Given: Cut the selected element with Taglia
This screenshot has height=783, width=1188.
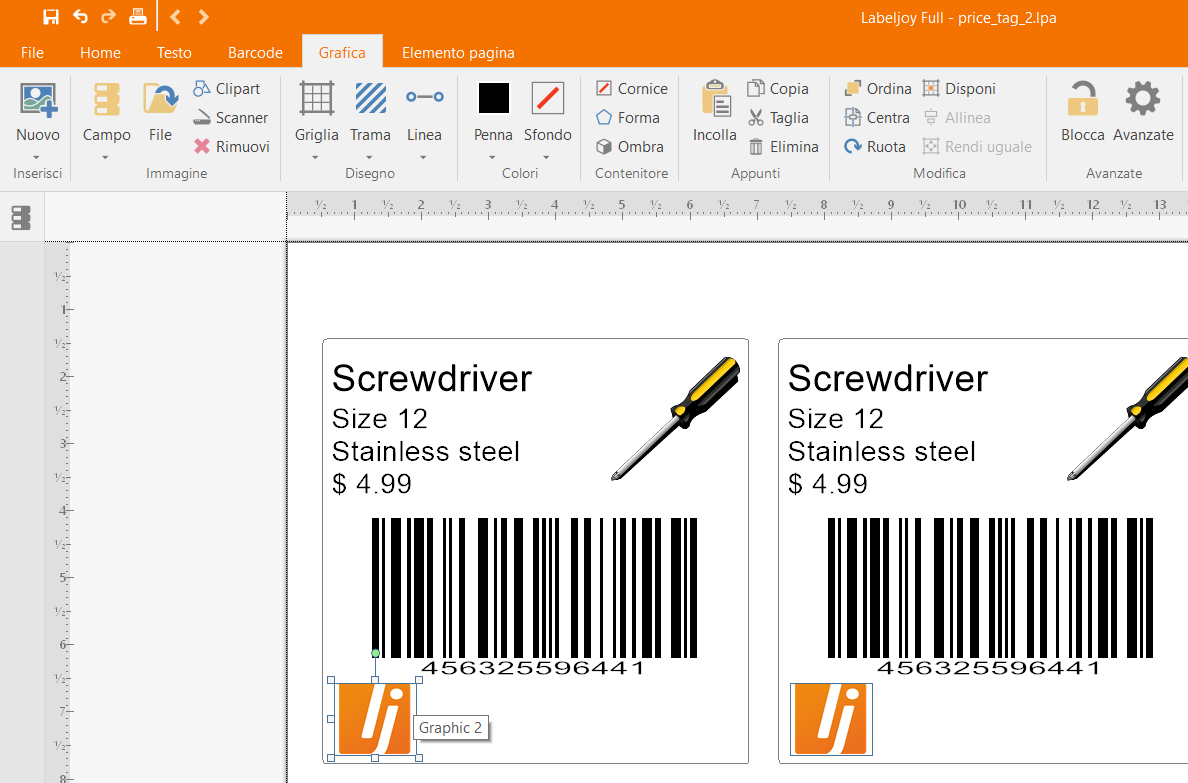Looking at the screenshot, I should click(778, 117).
